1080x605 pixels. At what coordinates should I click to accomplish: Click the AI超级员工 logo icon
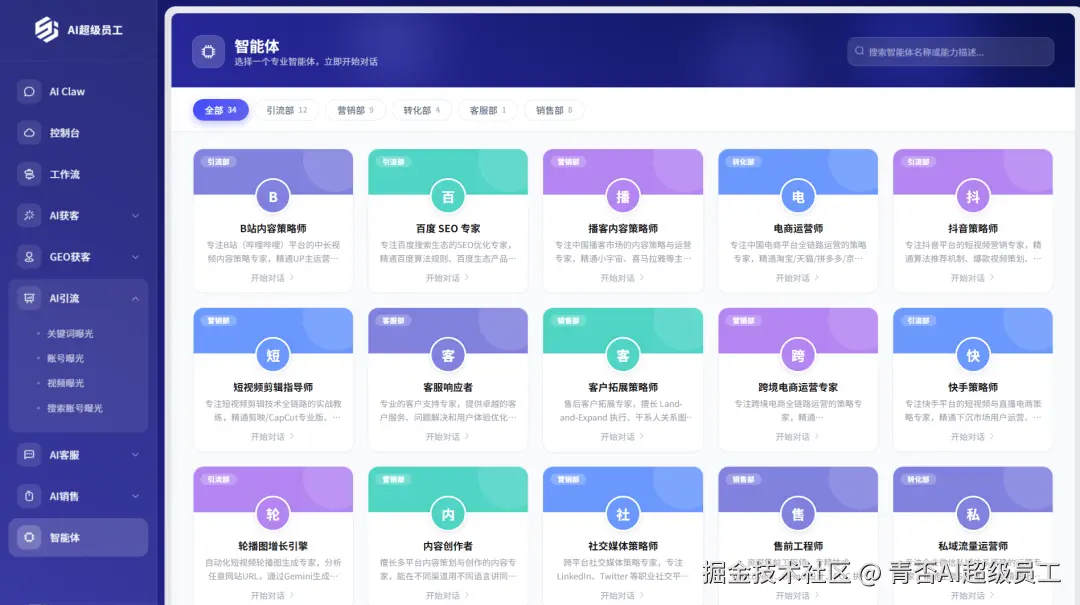[46, 30]
